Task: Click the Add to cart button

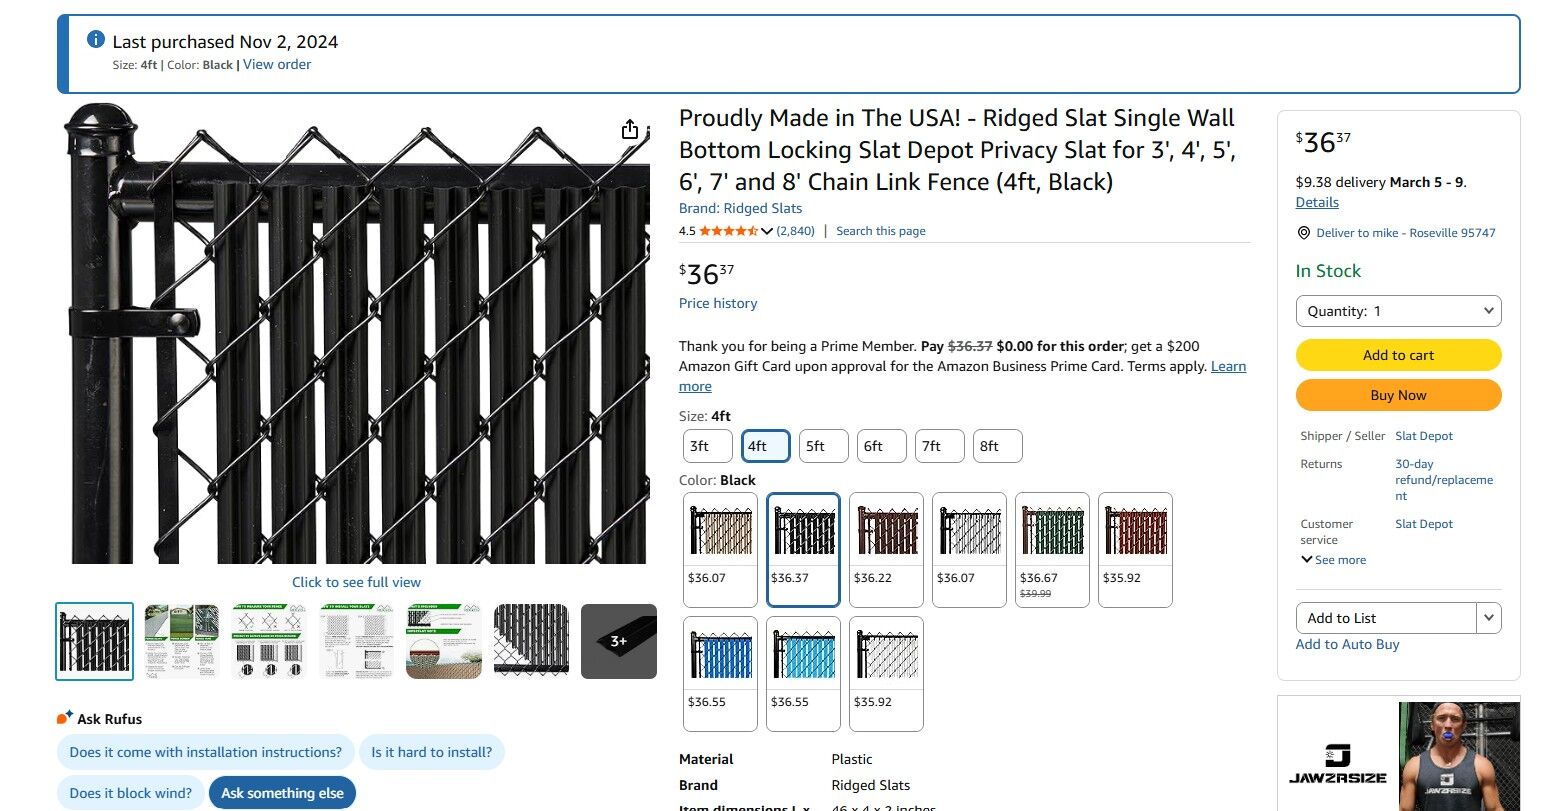Action: pyautogui.click(x=1398, y=355)
